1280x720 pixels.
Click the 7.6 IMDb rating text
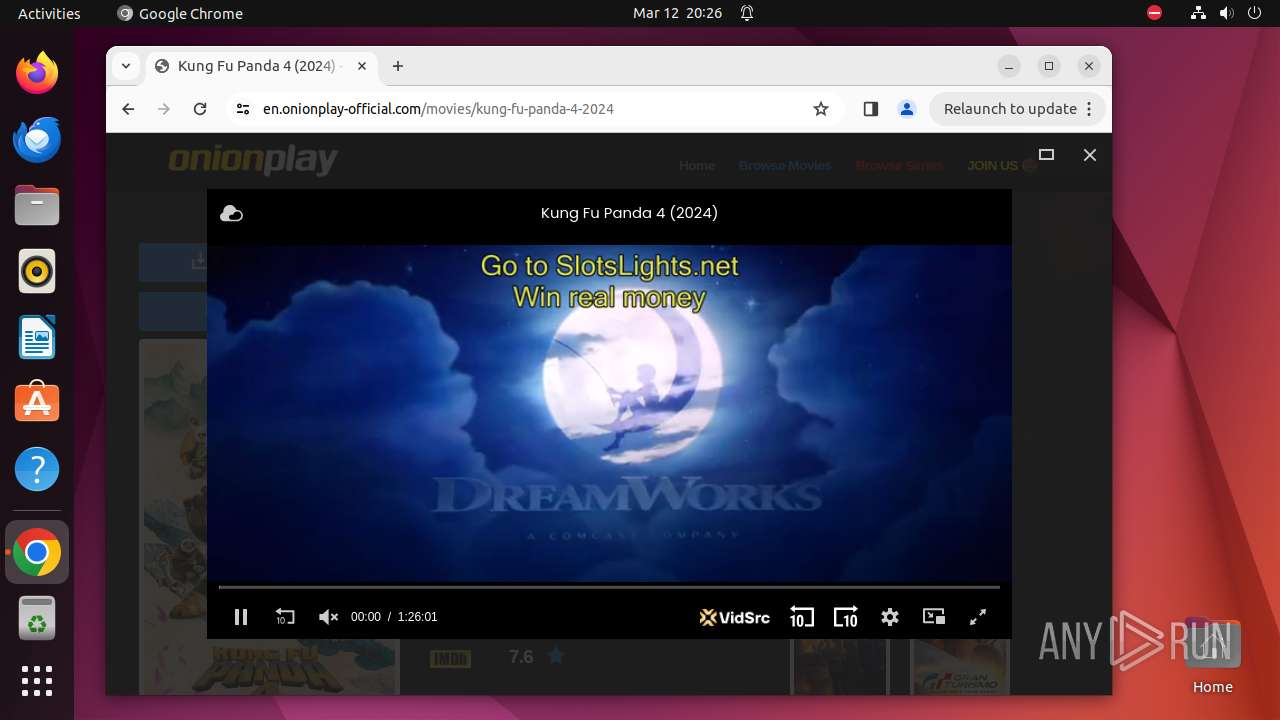coord(521,657)
